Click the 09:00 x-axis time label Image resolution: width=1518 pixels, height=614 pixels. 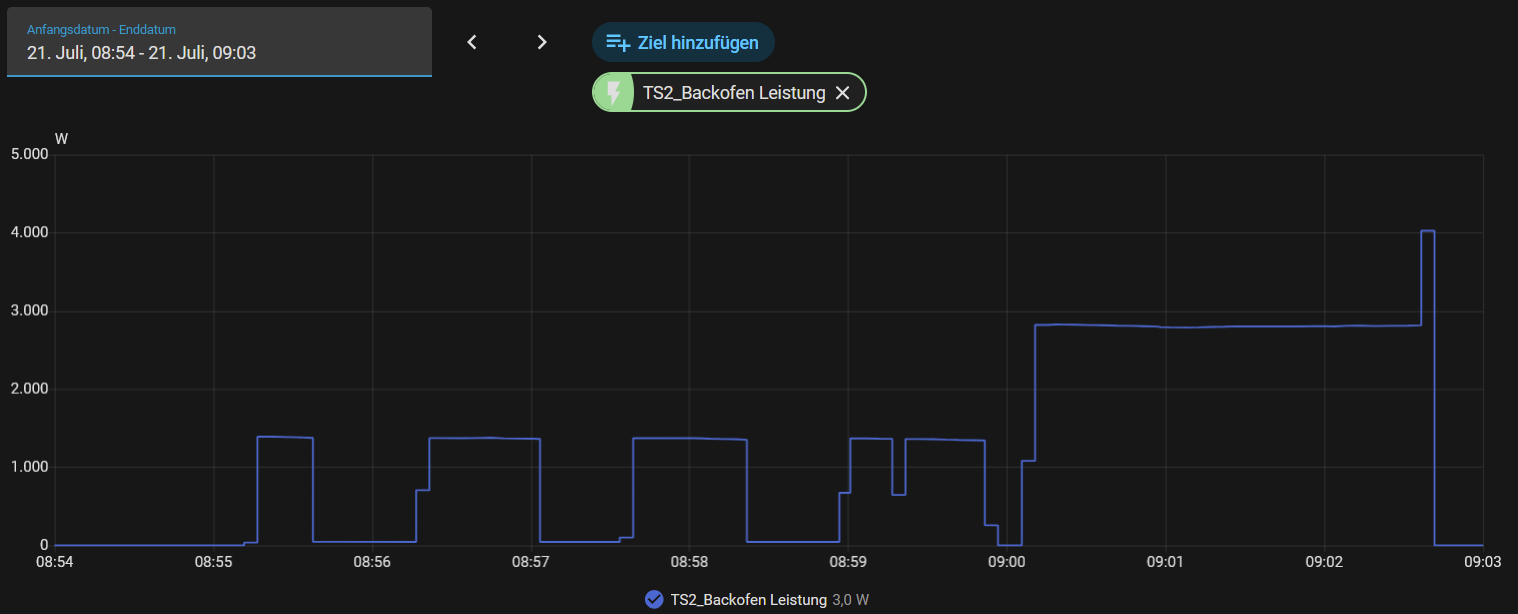(x=1006, y=563)
